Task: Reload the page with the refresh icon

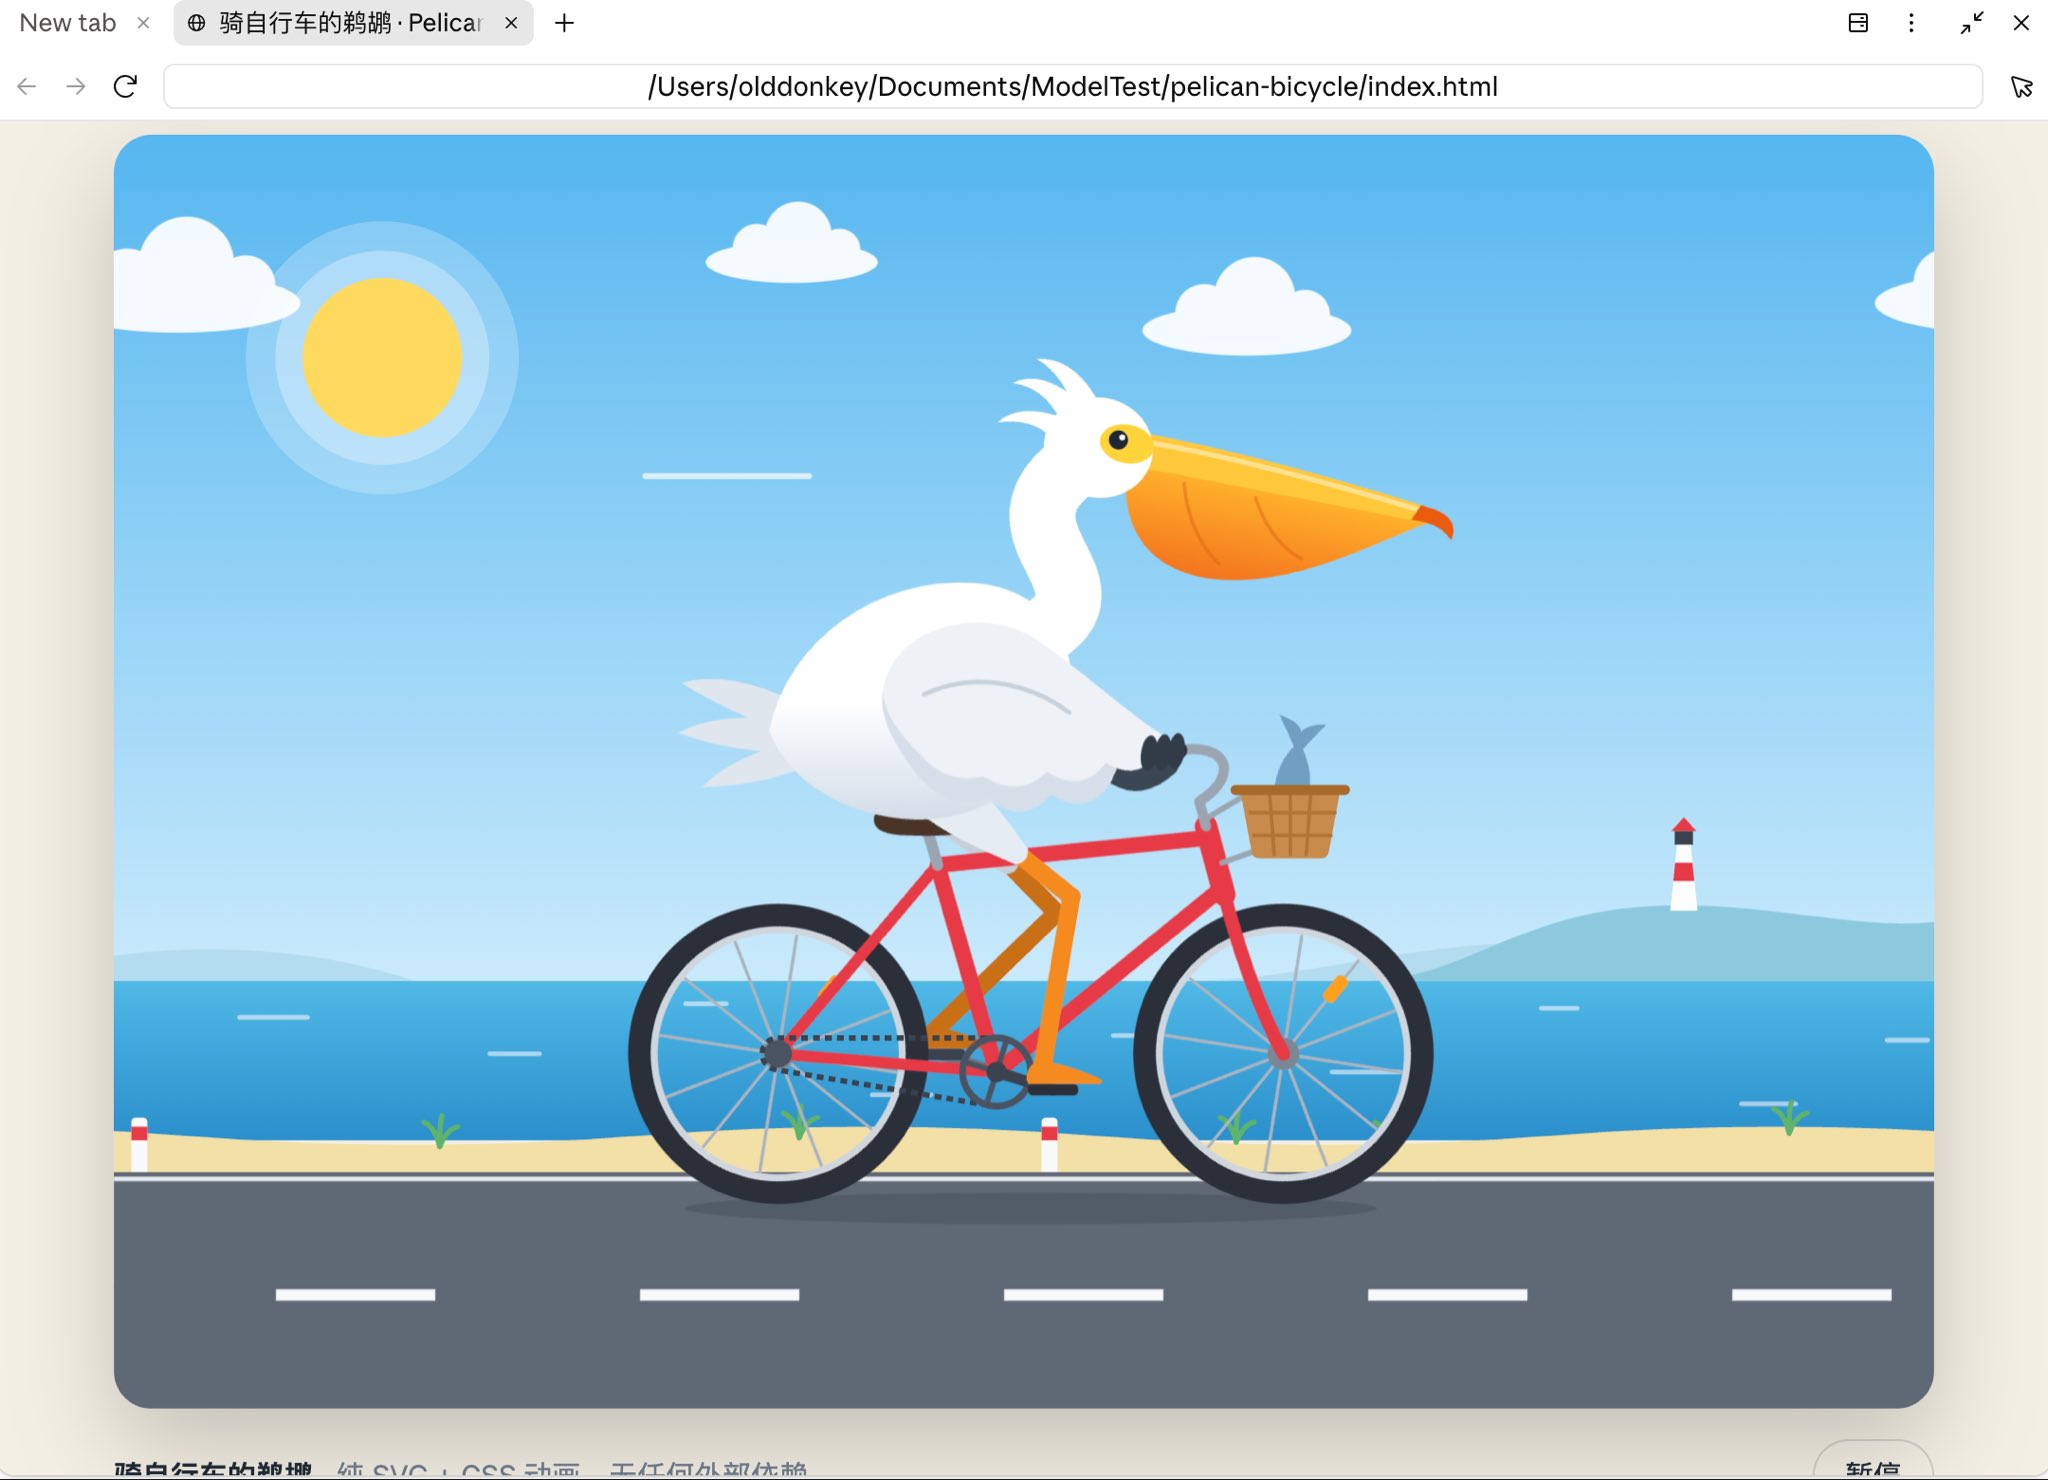Action: (x=125, y=87)
